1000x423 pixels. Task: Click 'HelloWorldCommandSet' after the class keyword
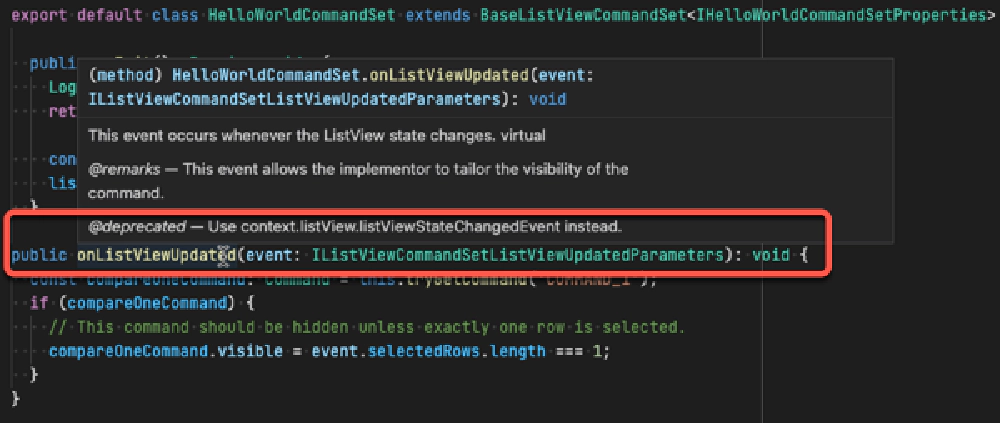[301, 15]
